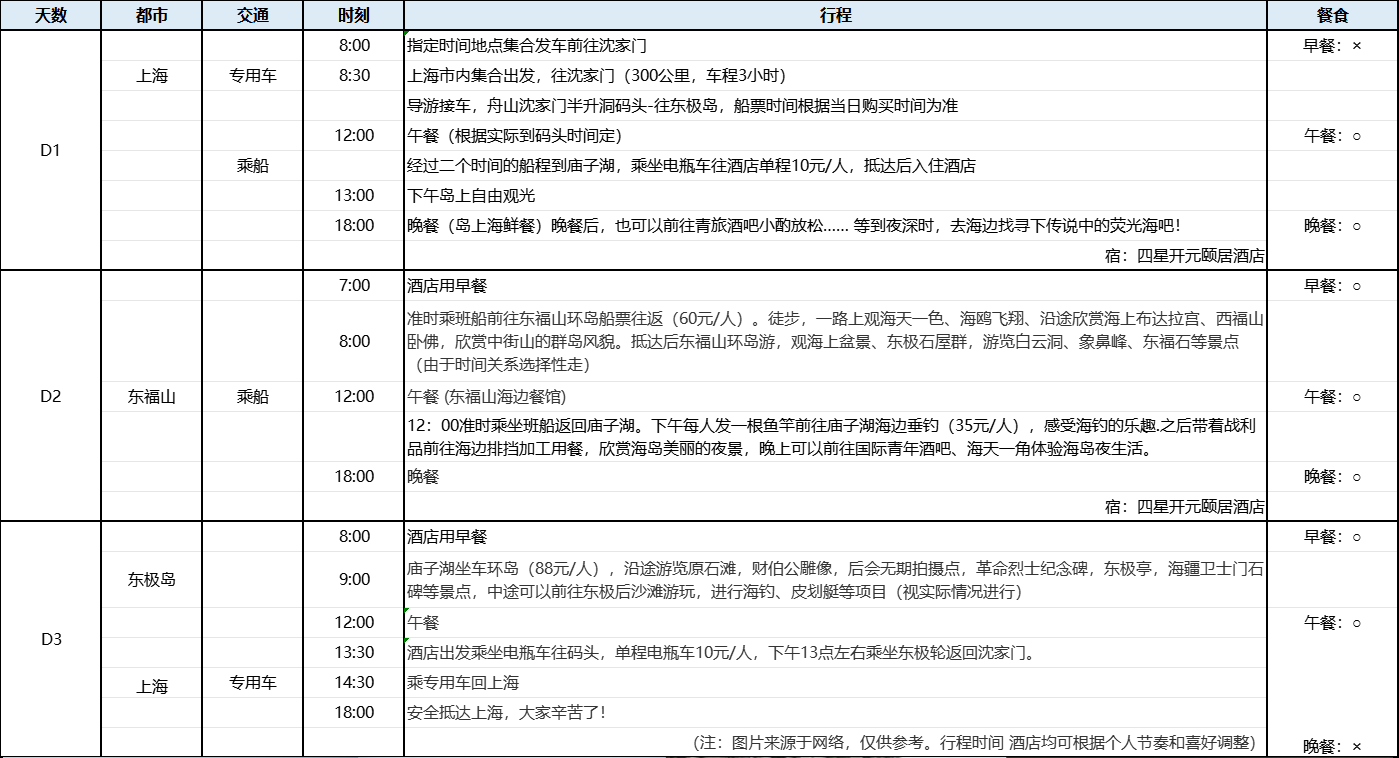
Task: Click the 午餐 (东福山海边餐馆) cell
Action: (835, 397)
